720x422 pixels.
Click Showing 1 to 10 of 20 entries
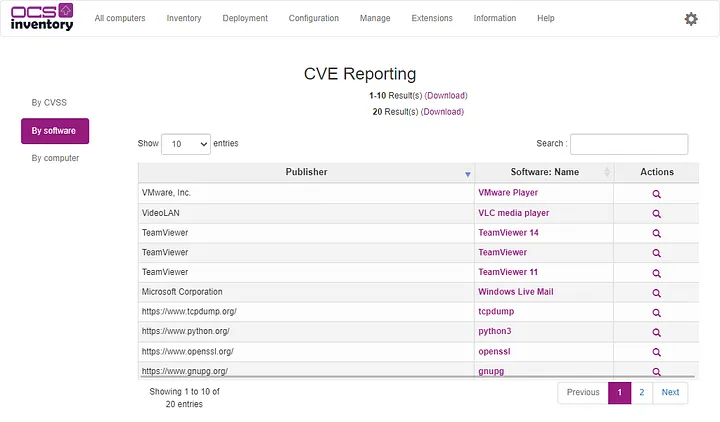(x=184, y=398)
